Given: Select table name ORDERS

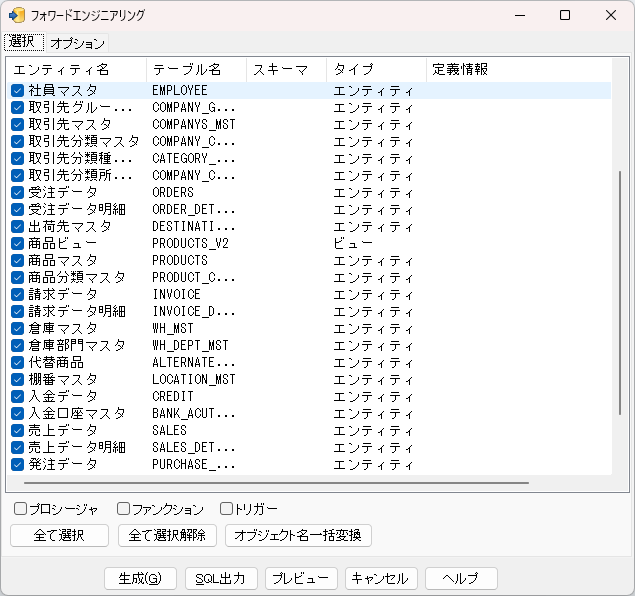Looking at the screenshot, I should coord(173,192).
